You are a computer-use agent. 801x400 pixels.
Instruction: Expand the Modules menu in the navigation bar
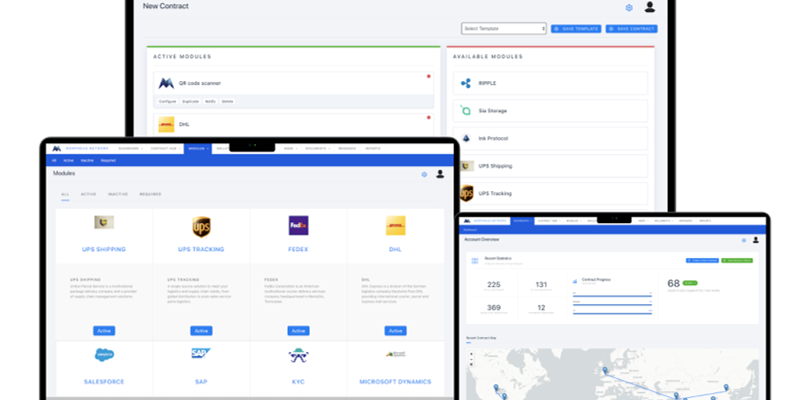(197, 148)
